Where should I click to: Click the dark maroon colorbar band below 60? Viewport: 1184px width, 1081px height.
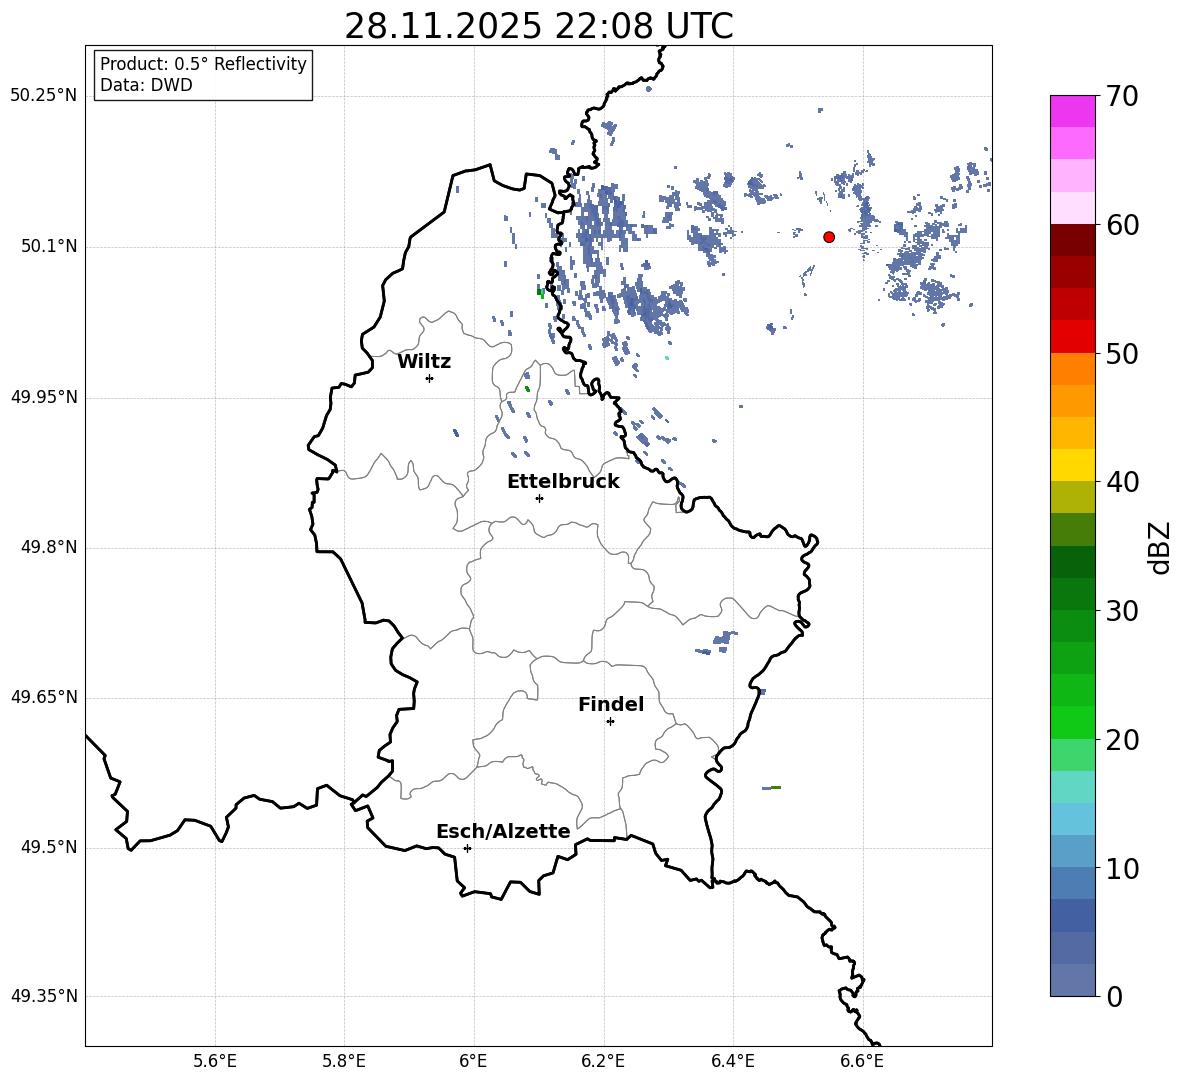tap(1073, 240)
